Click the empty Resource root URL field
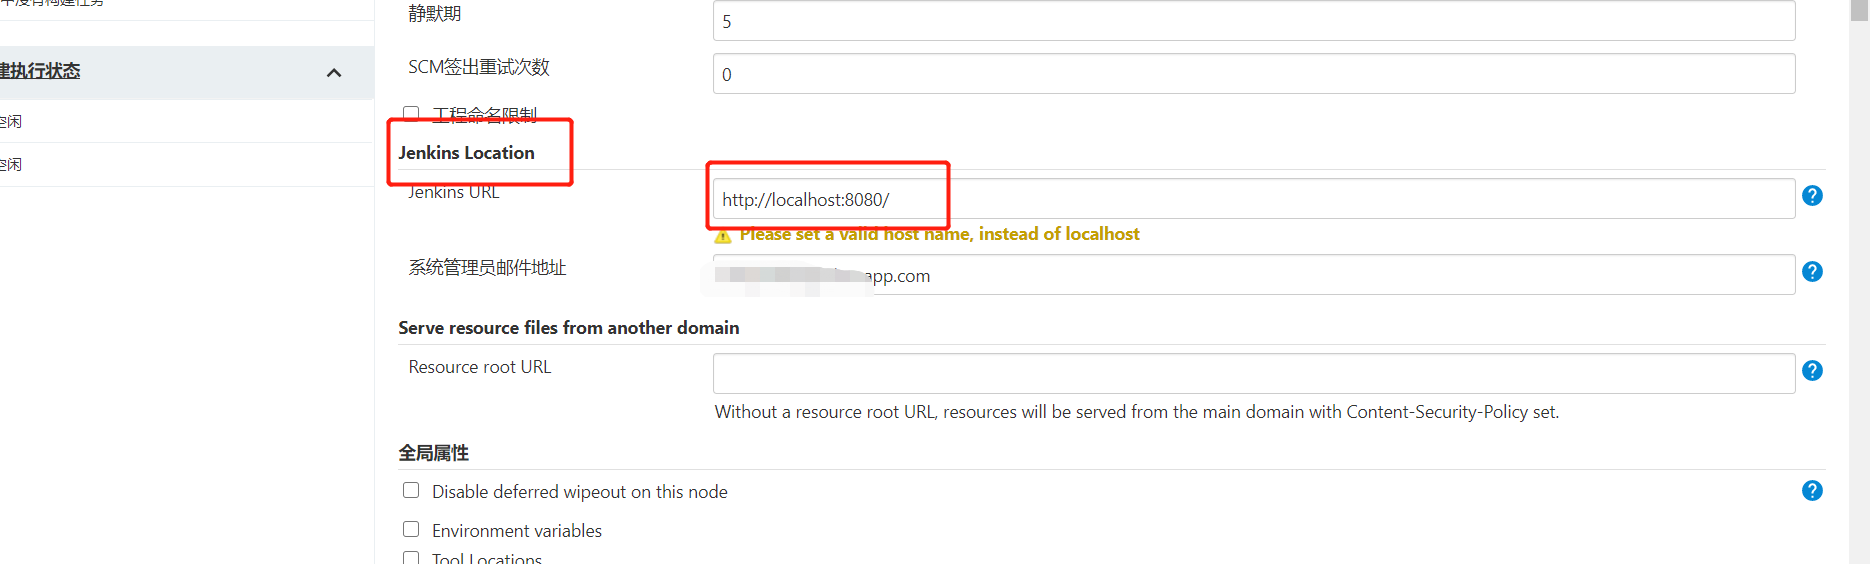Viewport: 1870px width, 564px height. [1254, 373]
